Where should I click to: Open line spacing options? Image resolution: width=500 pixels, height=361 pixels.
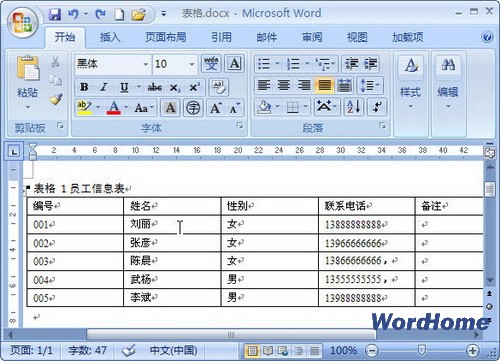pyautogui.click(x=370, y=85)
